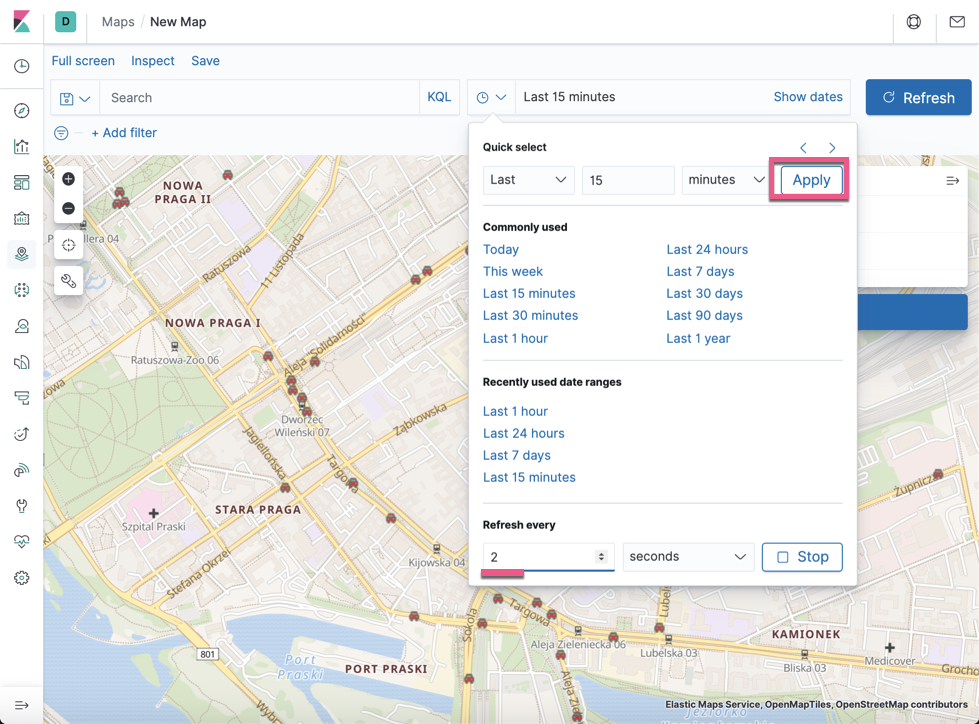Open Machine Learning icon in sidebar
Viewport: 979px width, 724px height.
[21, 290]
